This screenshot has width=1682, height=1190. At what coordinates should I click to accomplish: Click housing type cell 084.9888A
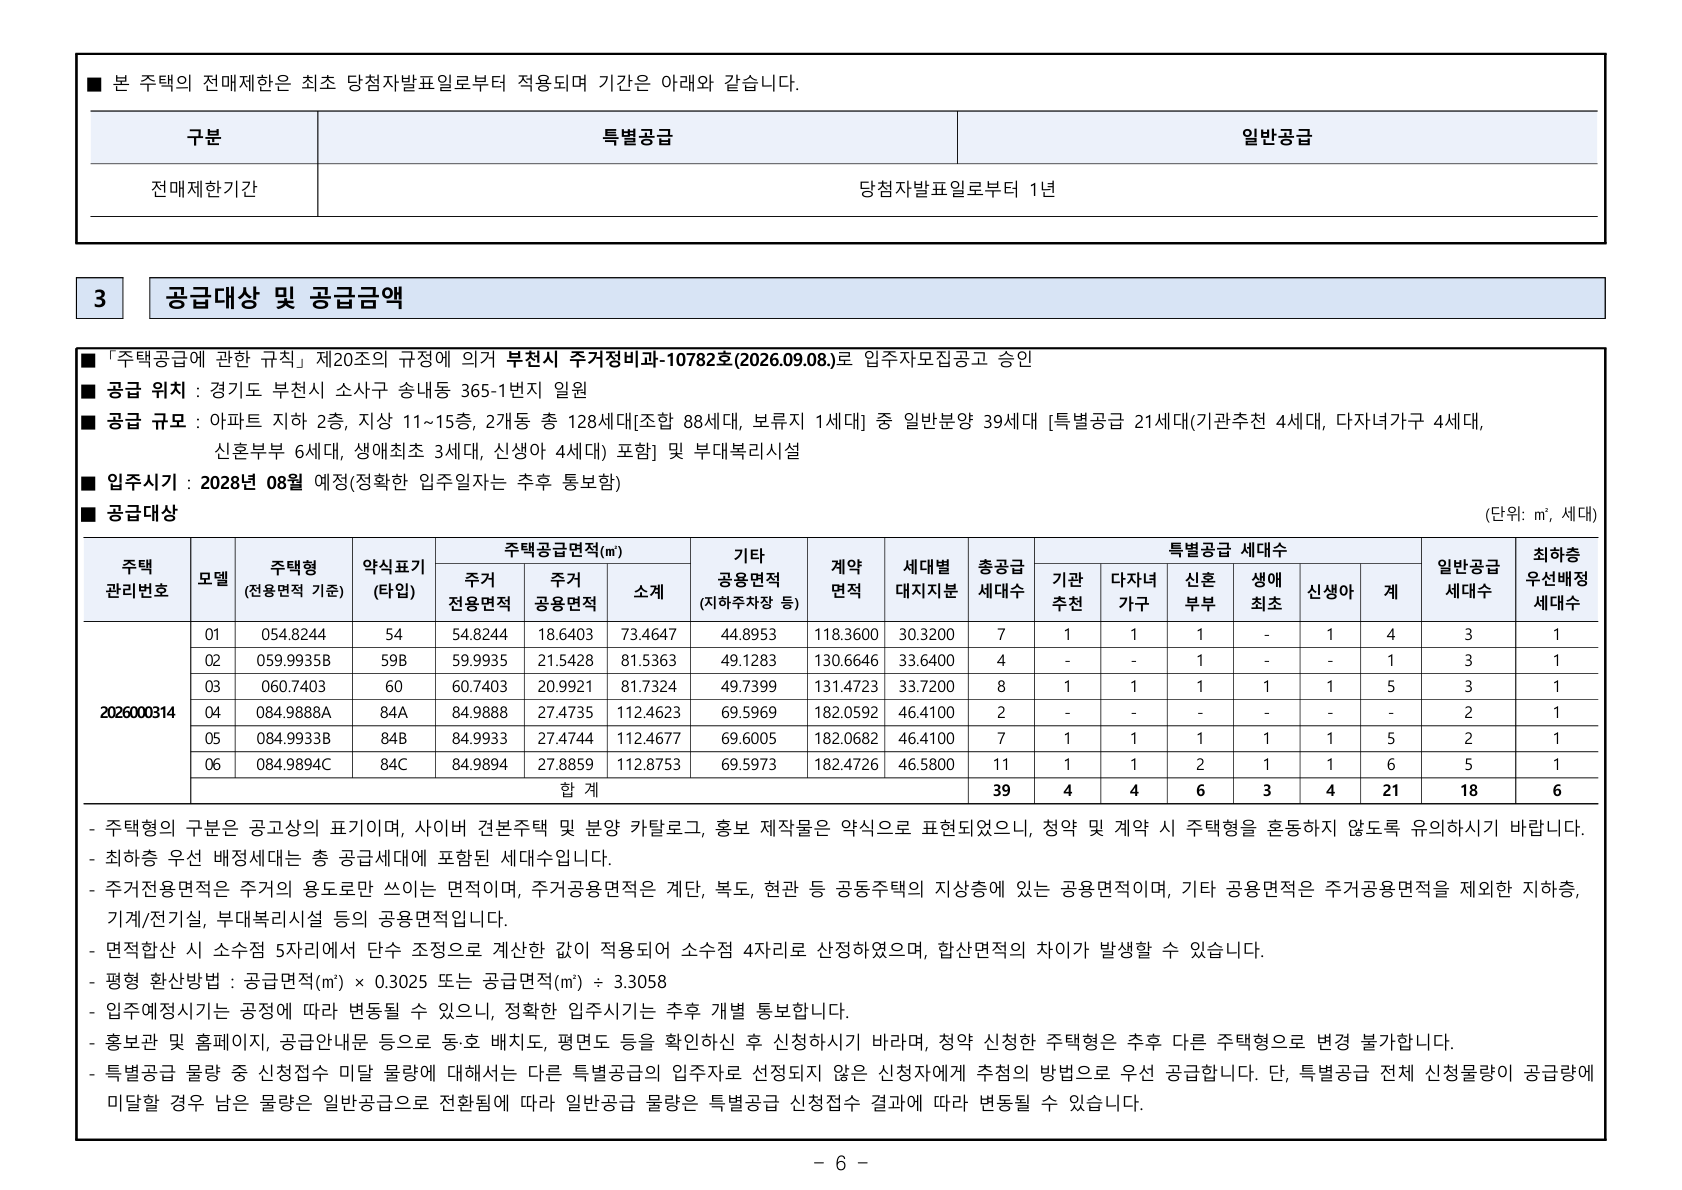pyautogui.click(x=293, y=712)
